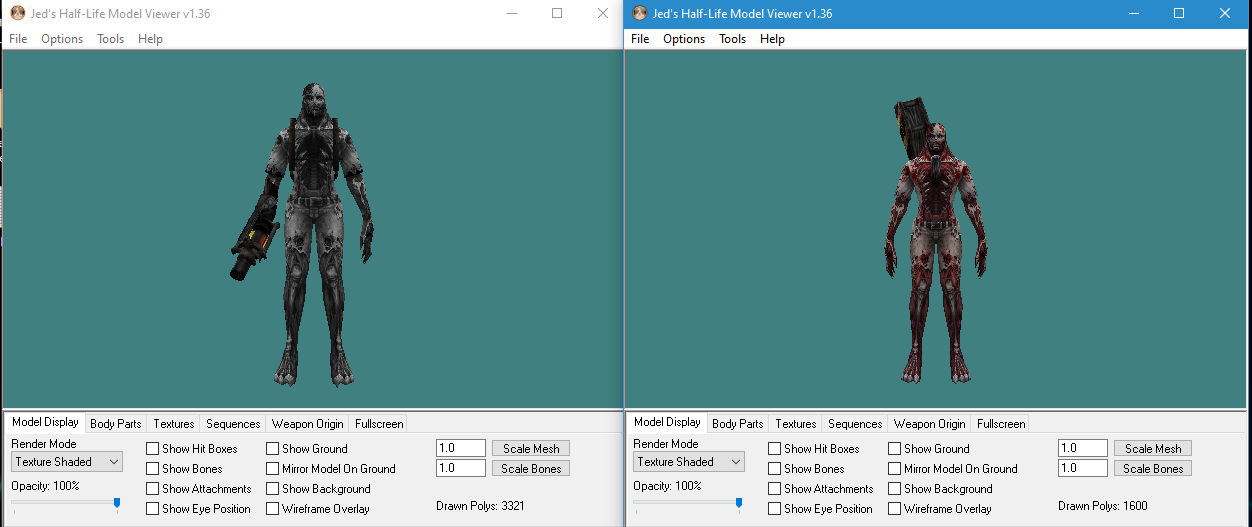1252x527 pixels.
Task: Click Scale Mesh button in right window
Action: (x=1153, y=449)
